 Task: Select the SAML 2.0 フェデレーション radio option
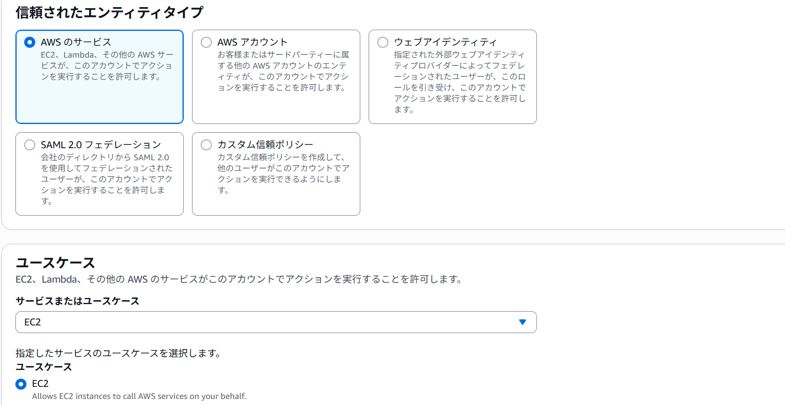(30, 145)
